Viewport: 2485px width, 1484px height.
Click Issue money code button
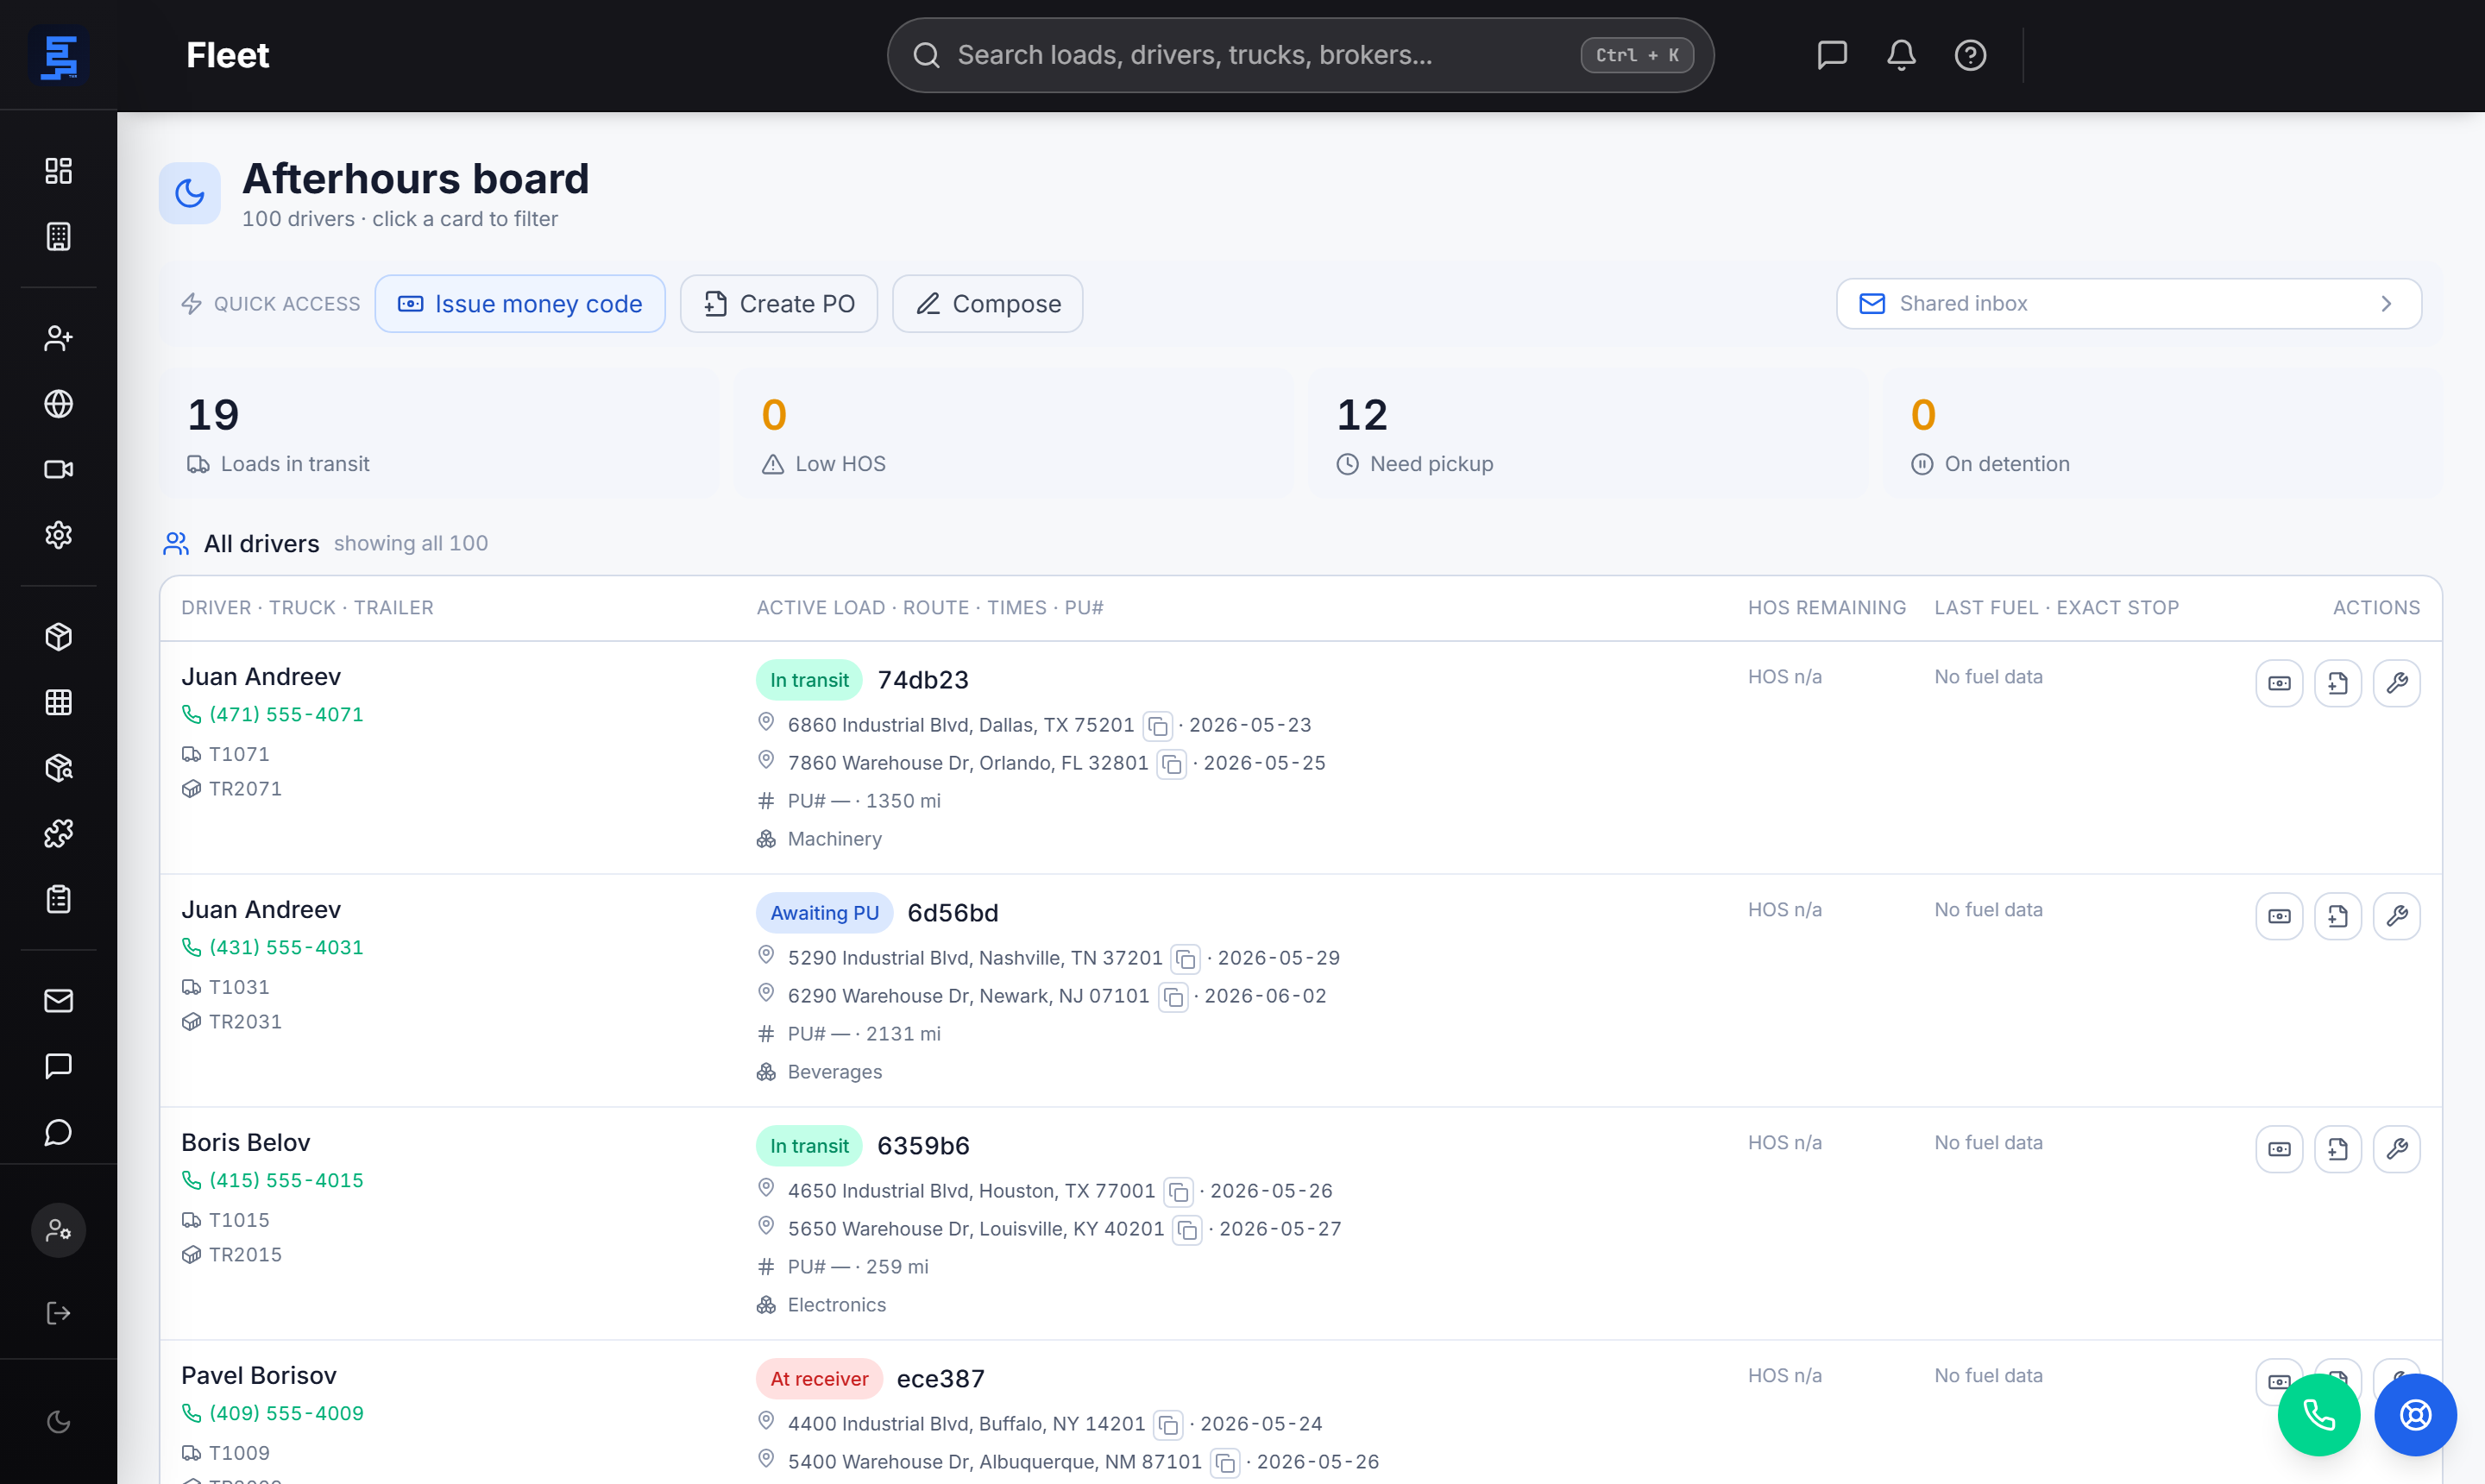(x=520, y=304)
